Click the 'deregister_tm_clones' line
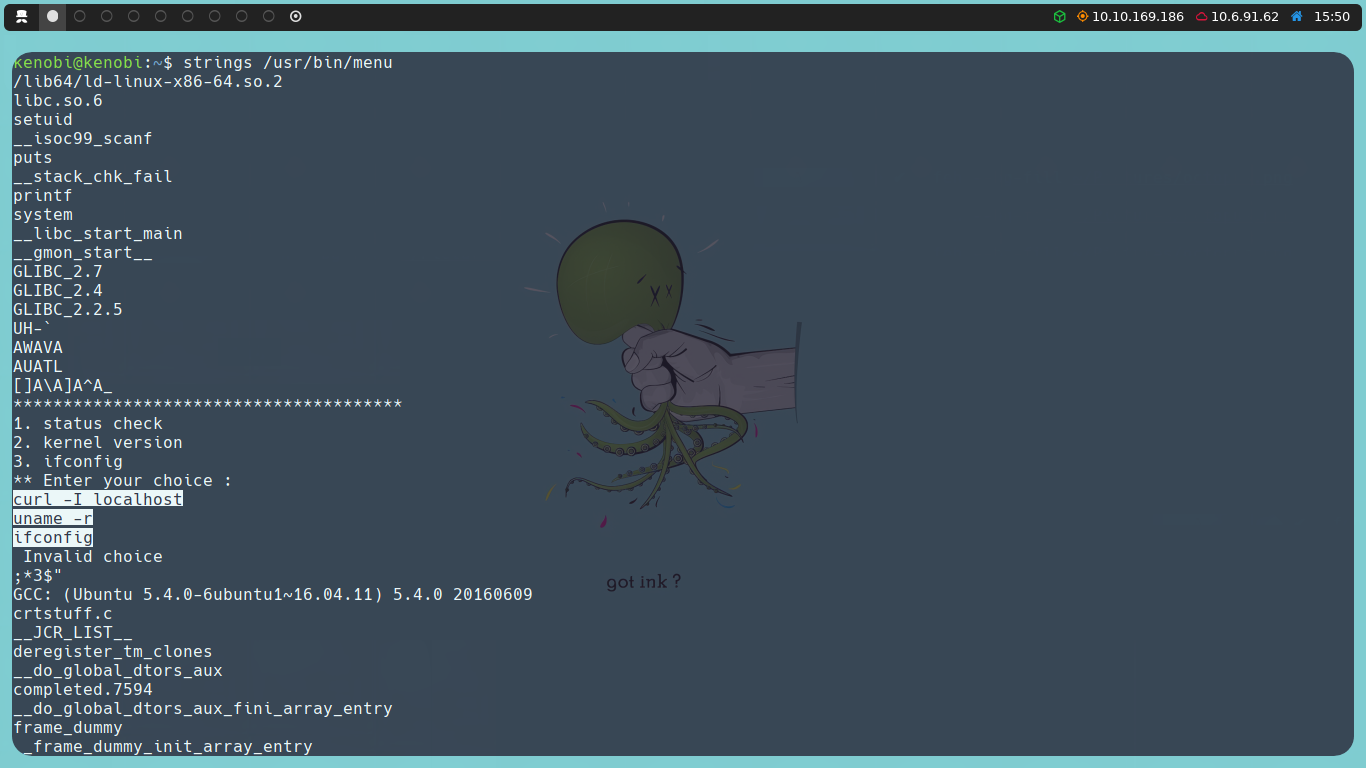1366x768 pixels. click(x=113, y=652)
